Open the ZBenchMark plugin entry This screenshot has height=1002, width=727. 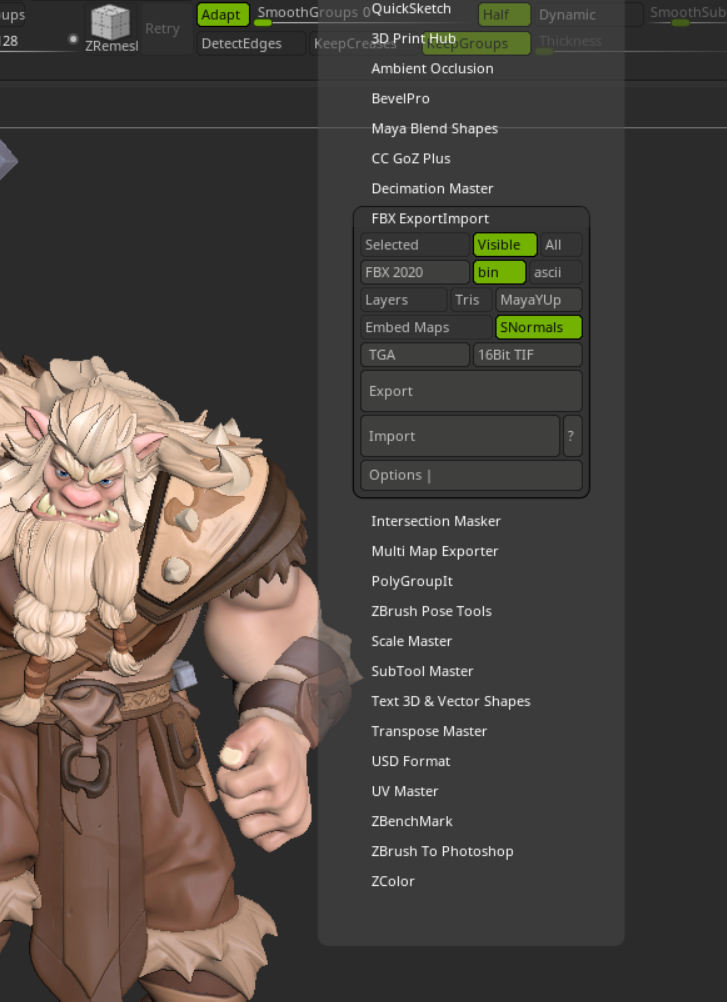tap(412, 822)
